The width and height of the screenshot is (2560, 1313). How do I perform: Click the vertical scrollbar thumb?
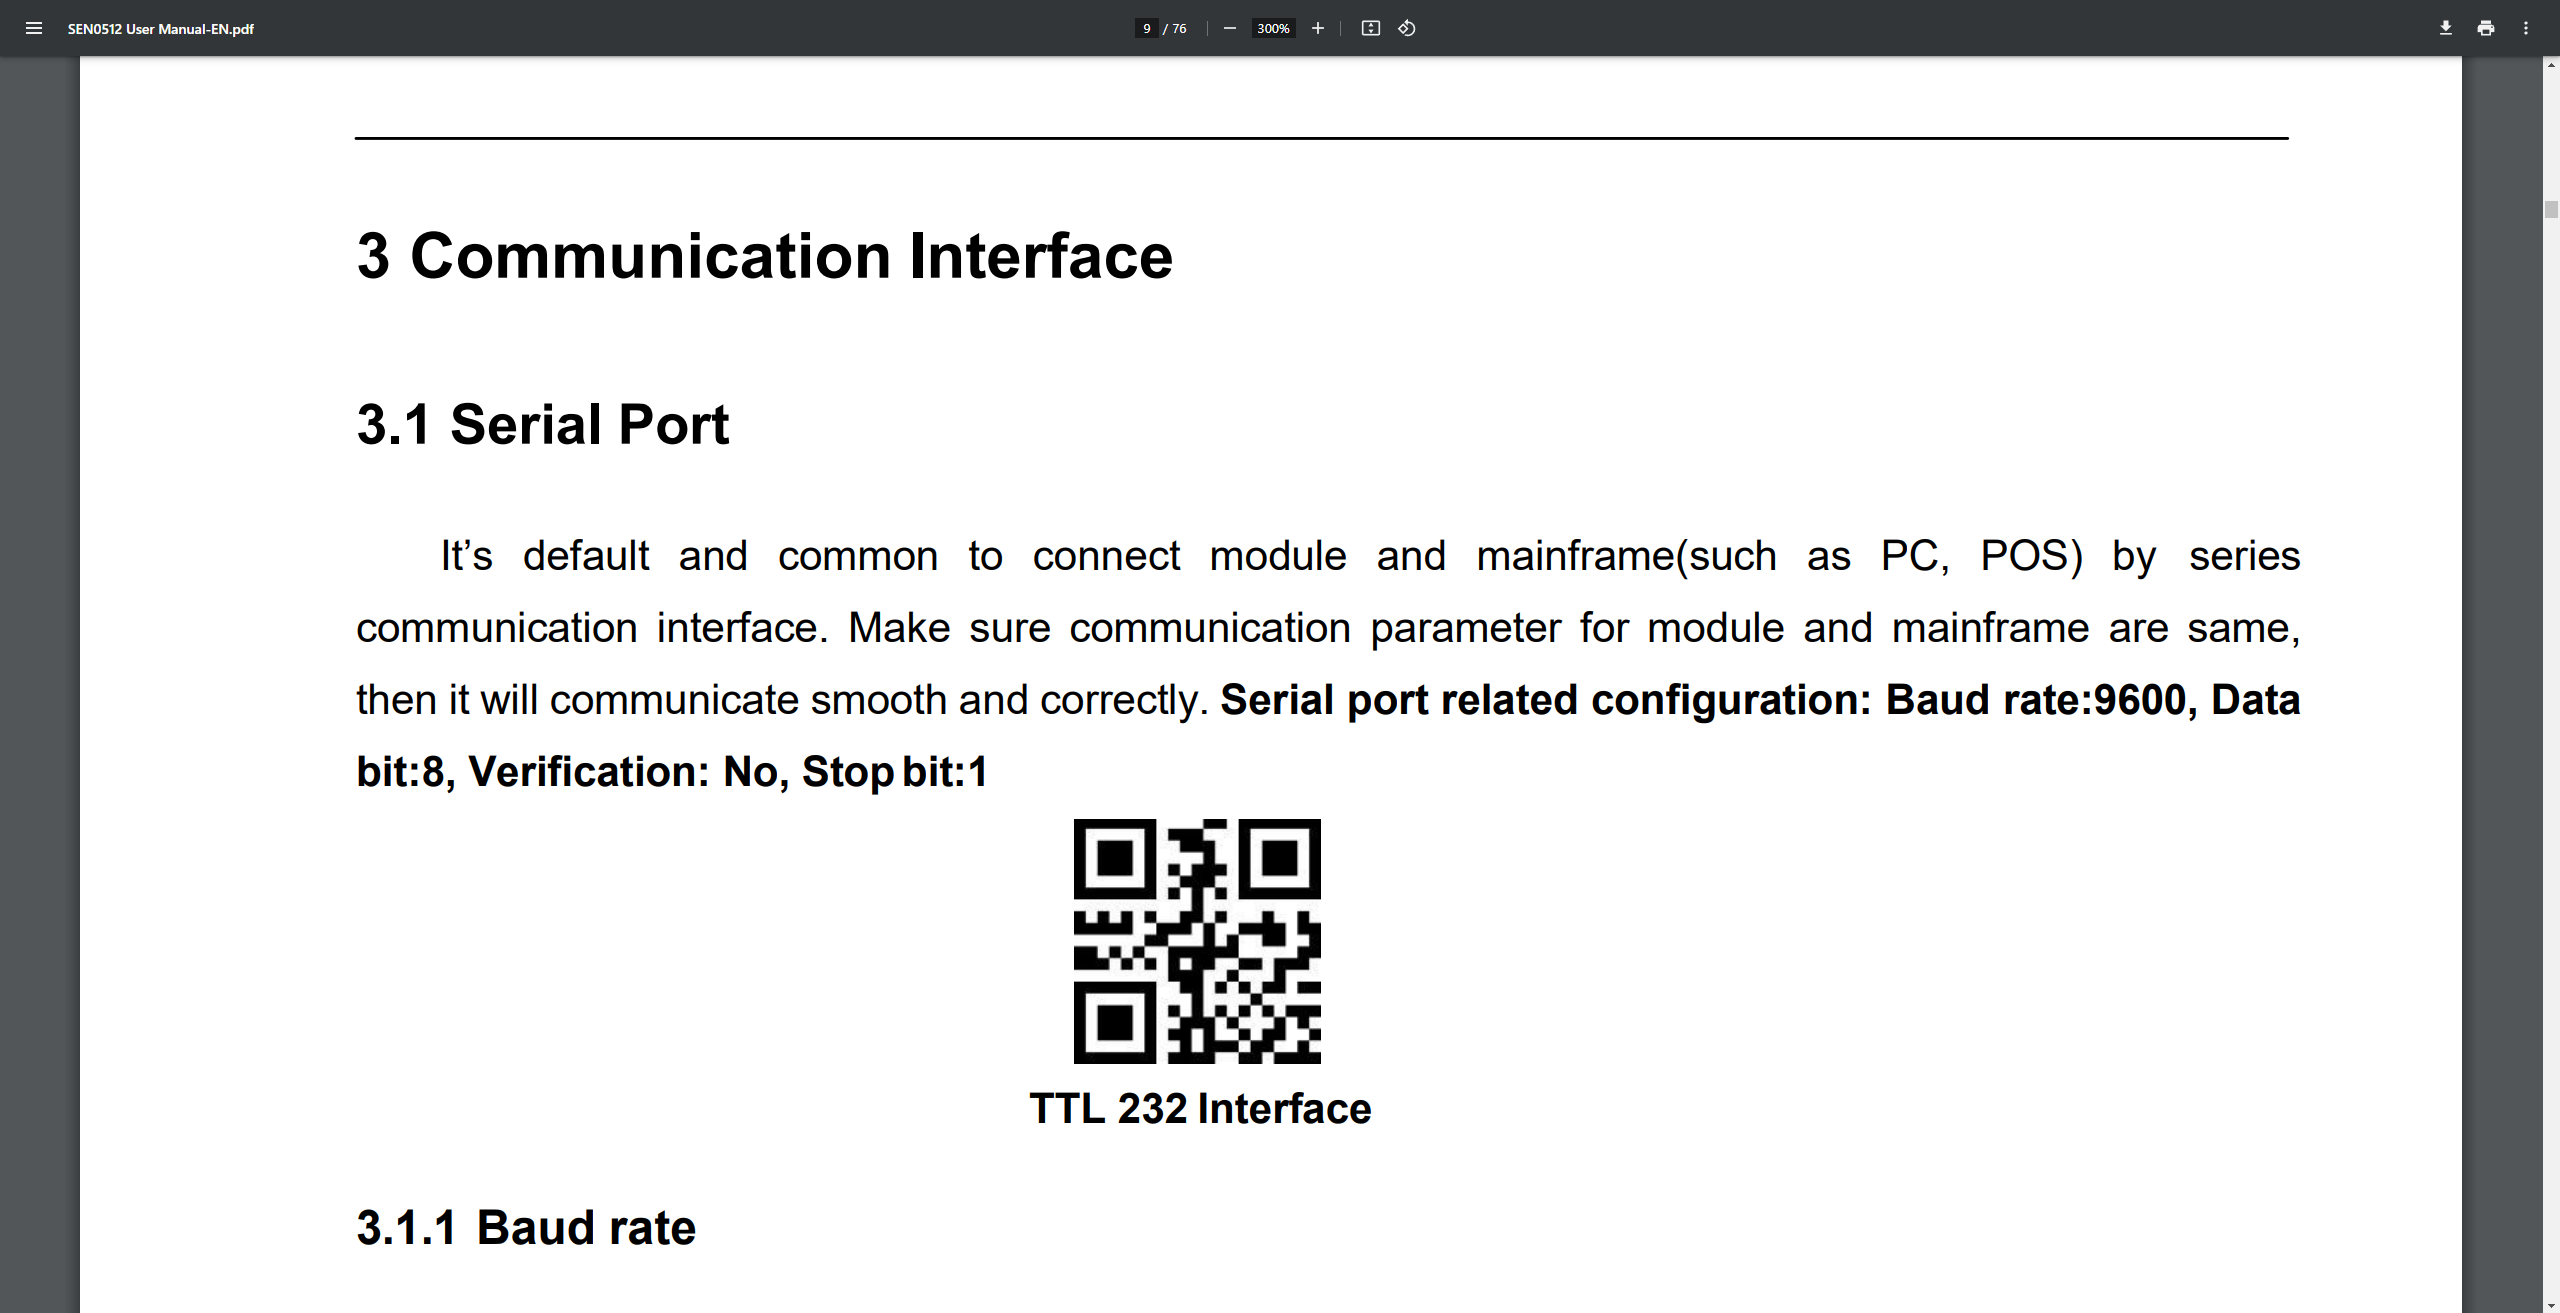(2551, 209)
